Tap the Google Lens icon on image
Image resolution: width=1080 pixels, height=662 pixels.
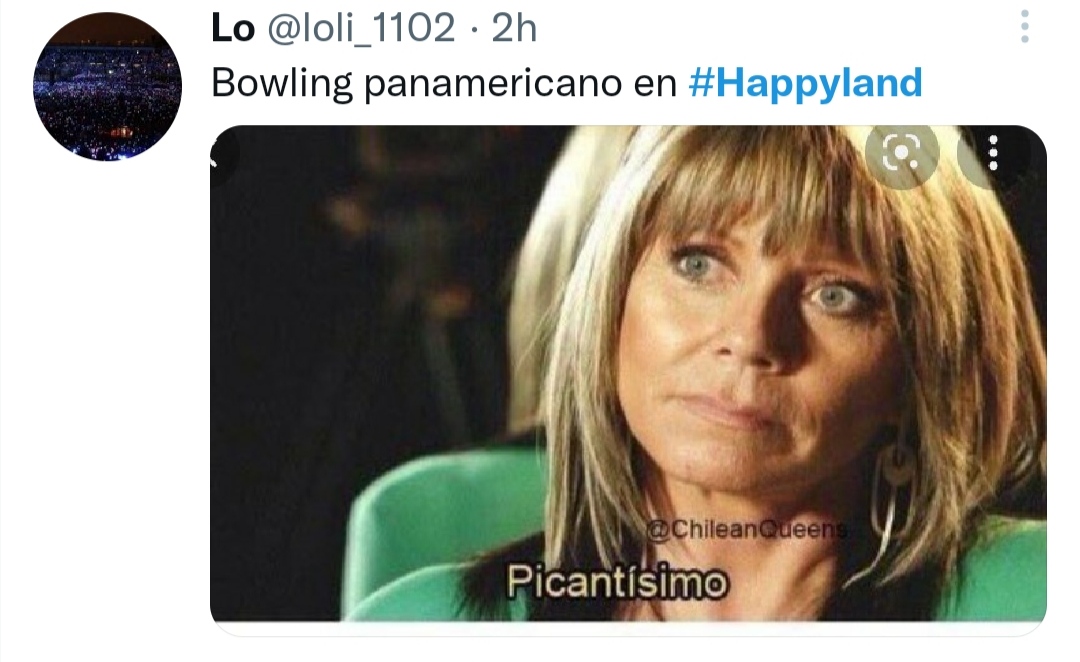pyautogui.click(x=902, y=154)
